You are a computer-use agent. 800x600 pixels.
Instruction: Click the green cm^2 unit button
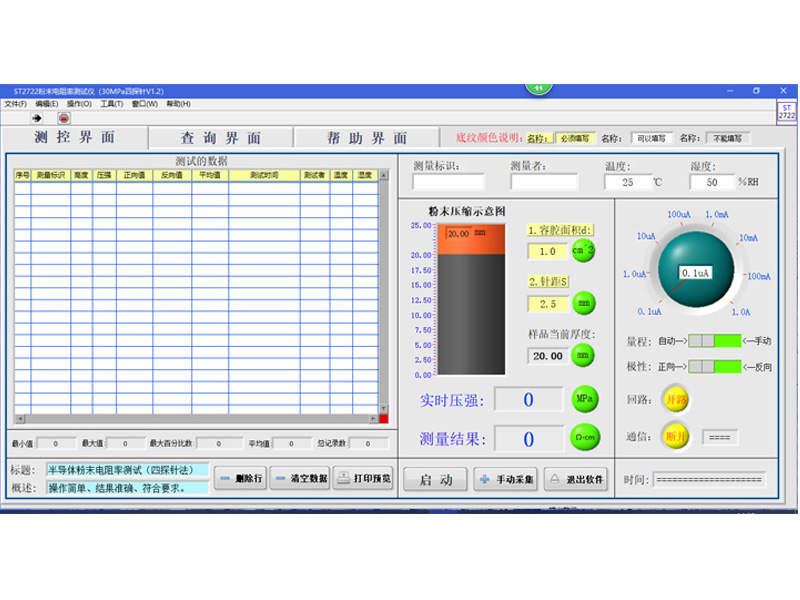(x=583, y=251)
